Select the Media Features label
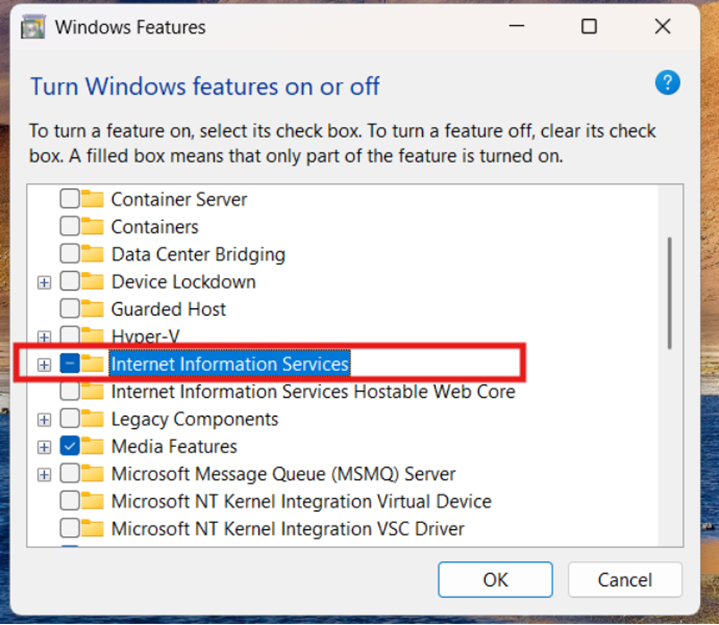 (x=174, y=447)
